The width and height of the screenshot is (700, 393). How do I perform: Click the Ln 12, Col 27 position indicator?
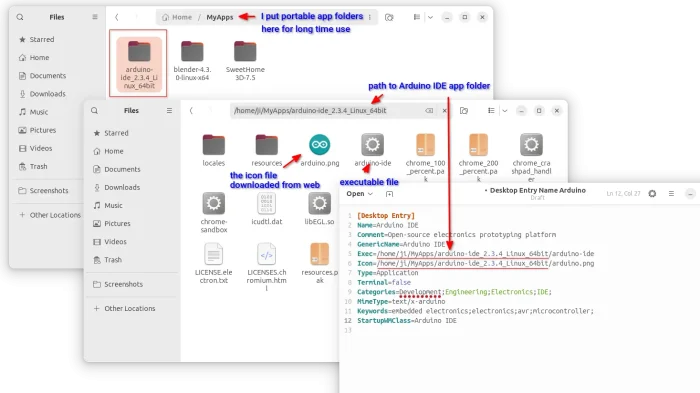(623, 193)
